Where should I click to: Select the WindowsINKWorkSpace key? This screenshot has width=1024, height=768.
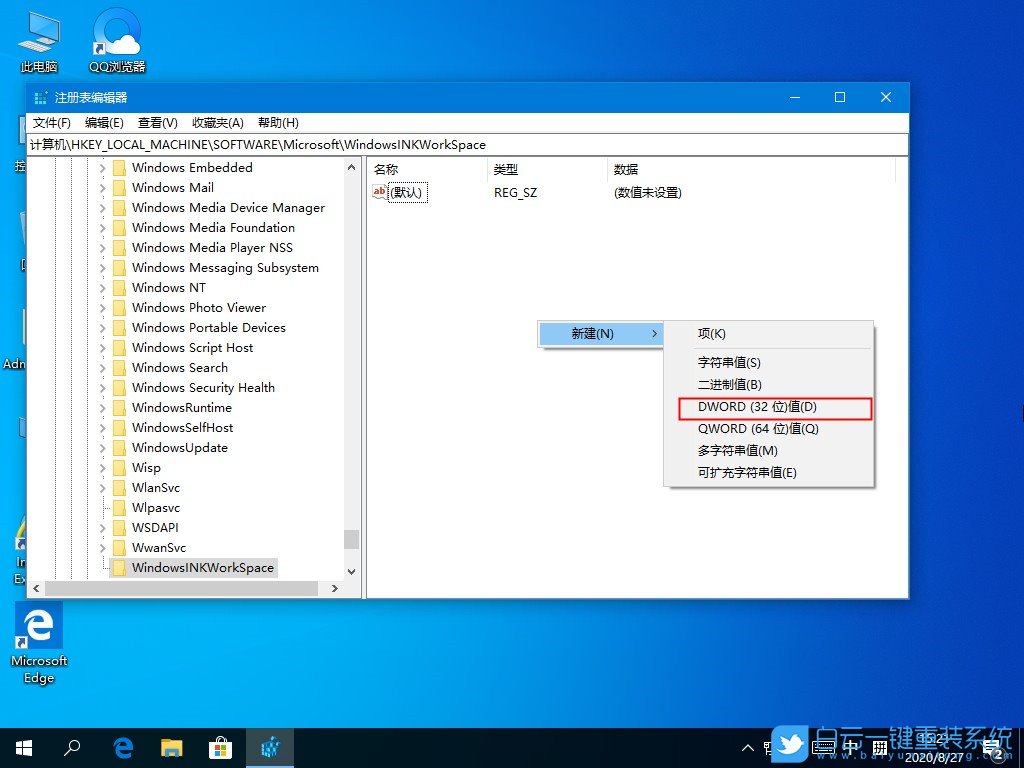click(204, 567)
